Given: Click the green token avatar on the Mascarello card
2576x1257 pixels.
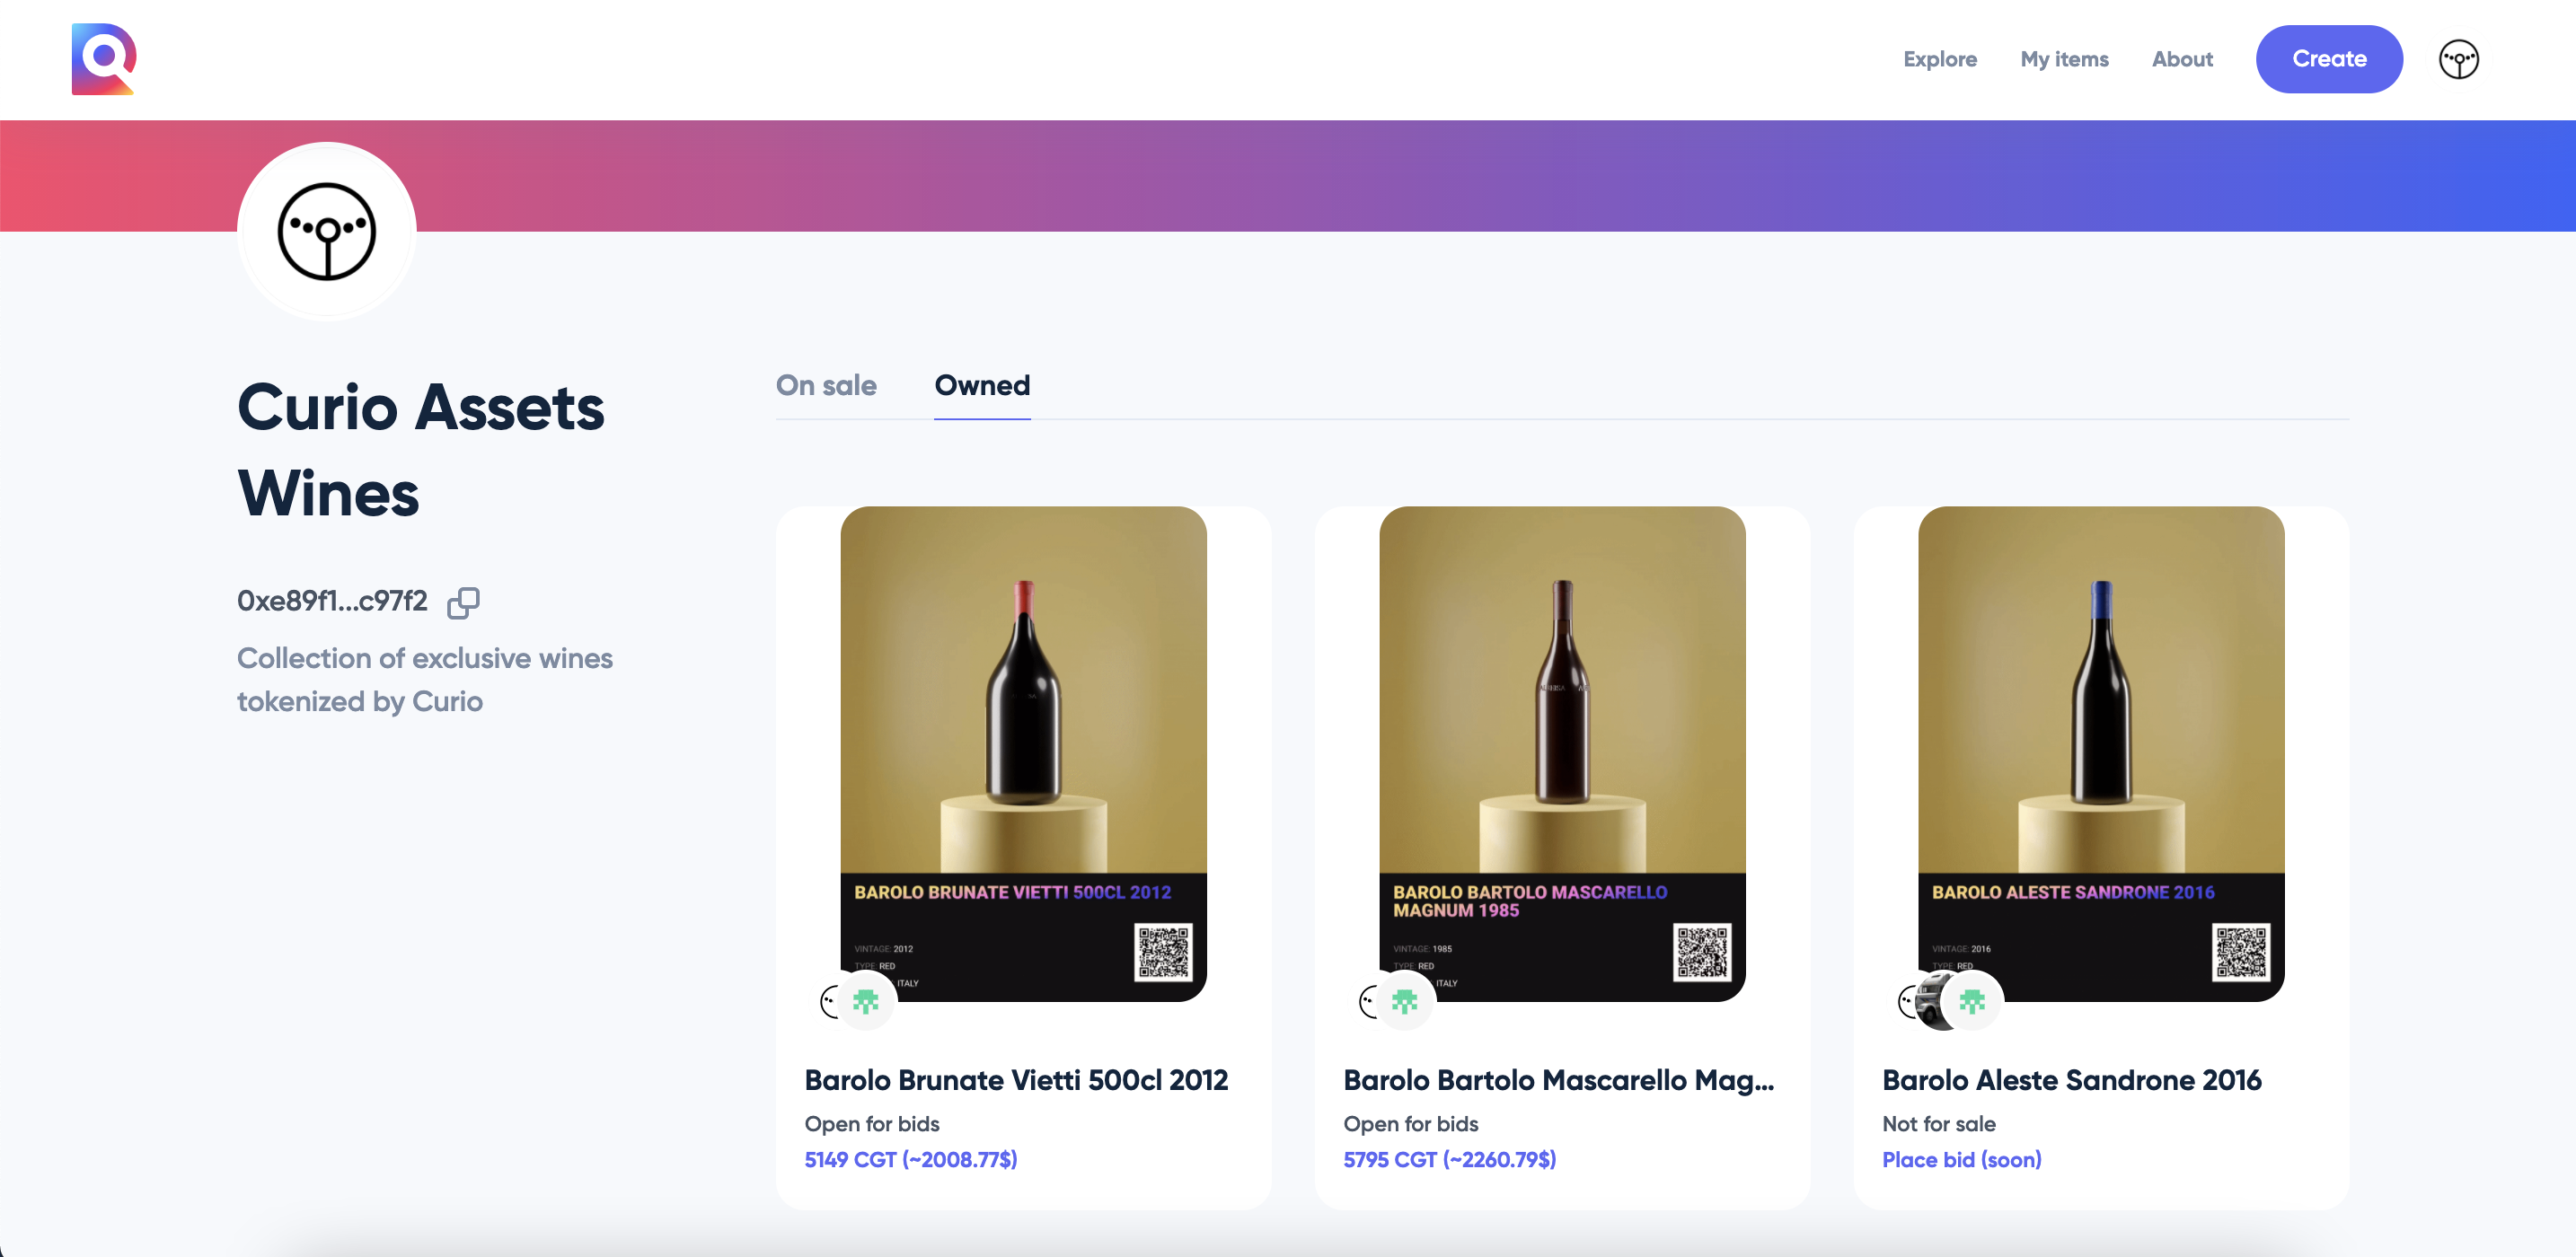Looking at the screenshot, I should pyautogui.click(x=1405, y=1000).
